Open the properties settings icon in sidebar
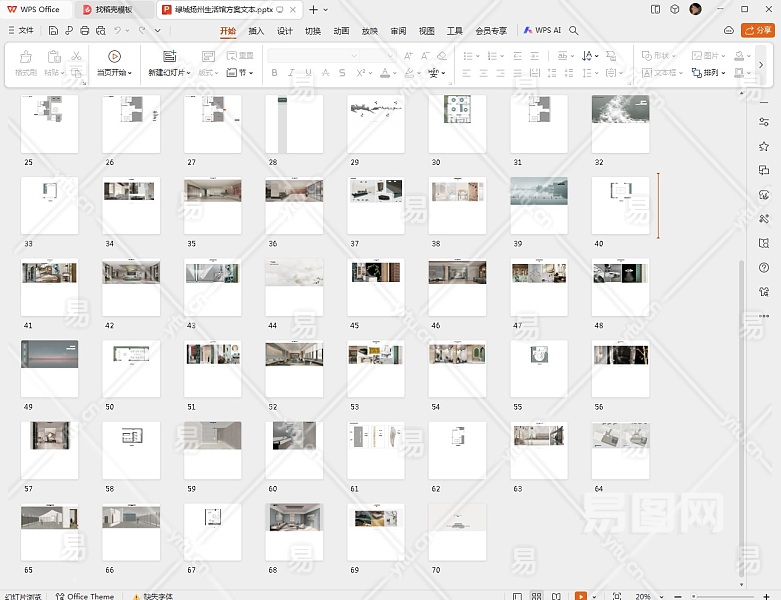Screen dimensions: 781x600 pos(764,122)
